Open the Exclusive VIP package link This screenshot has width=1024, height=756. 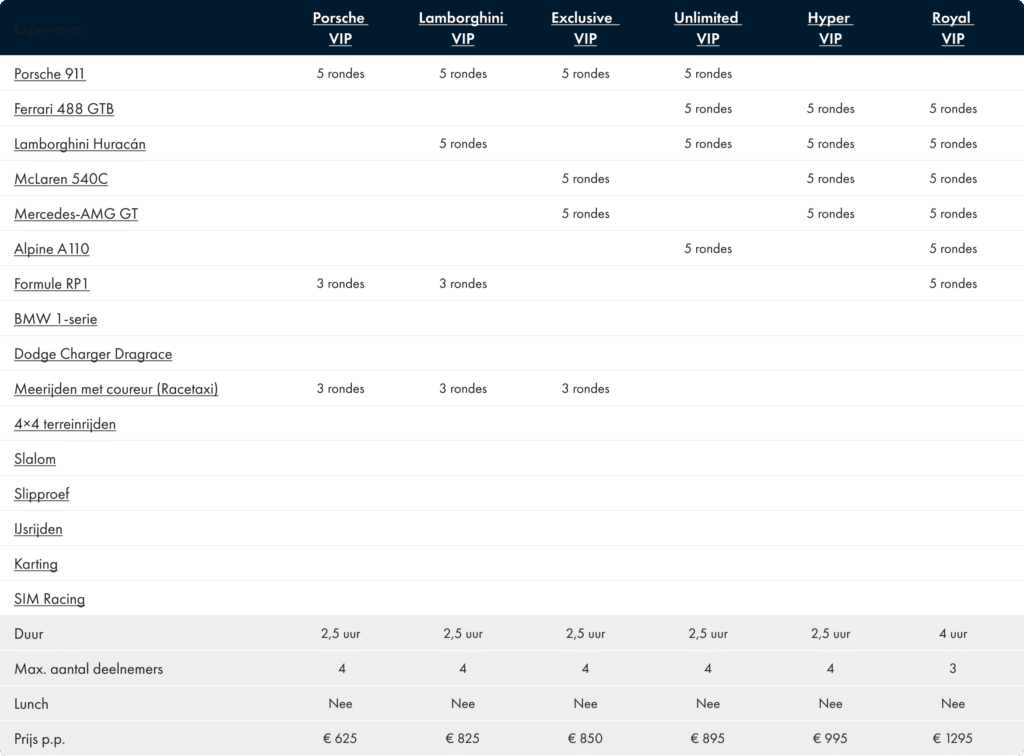tap(585, 28)
